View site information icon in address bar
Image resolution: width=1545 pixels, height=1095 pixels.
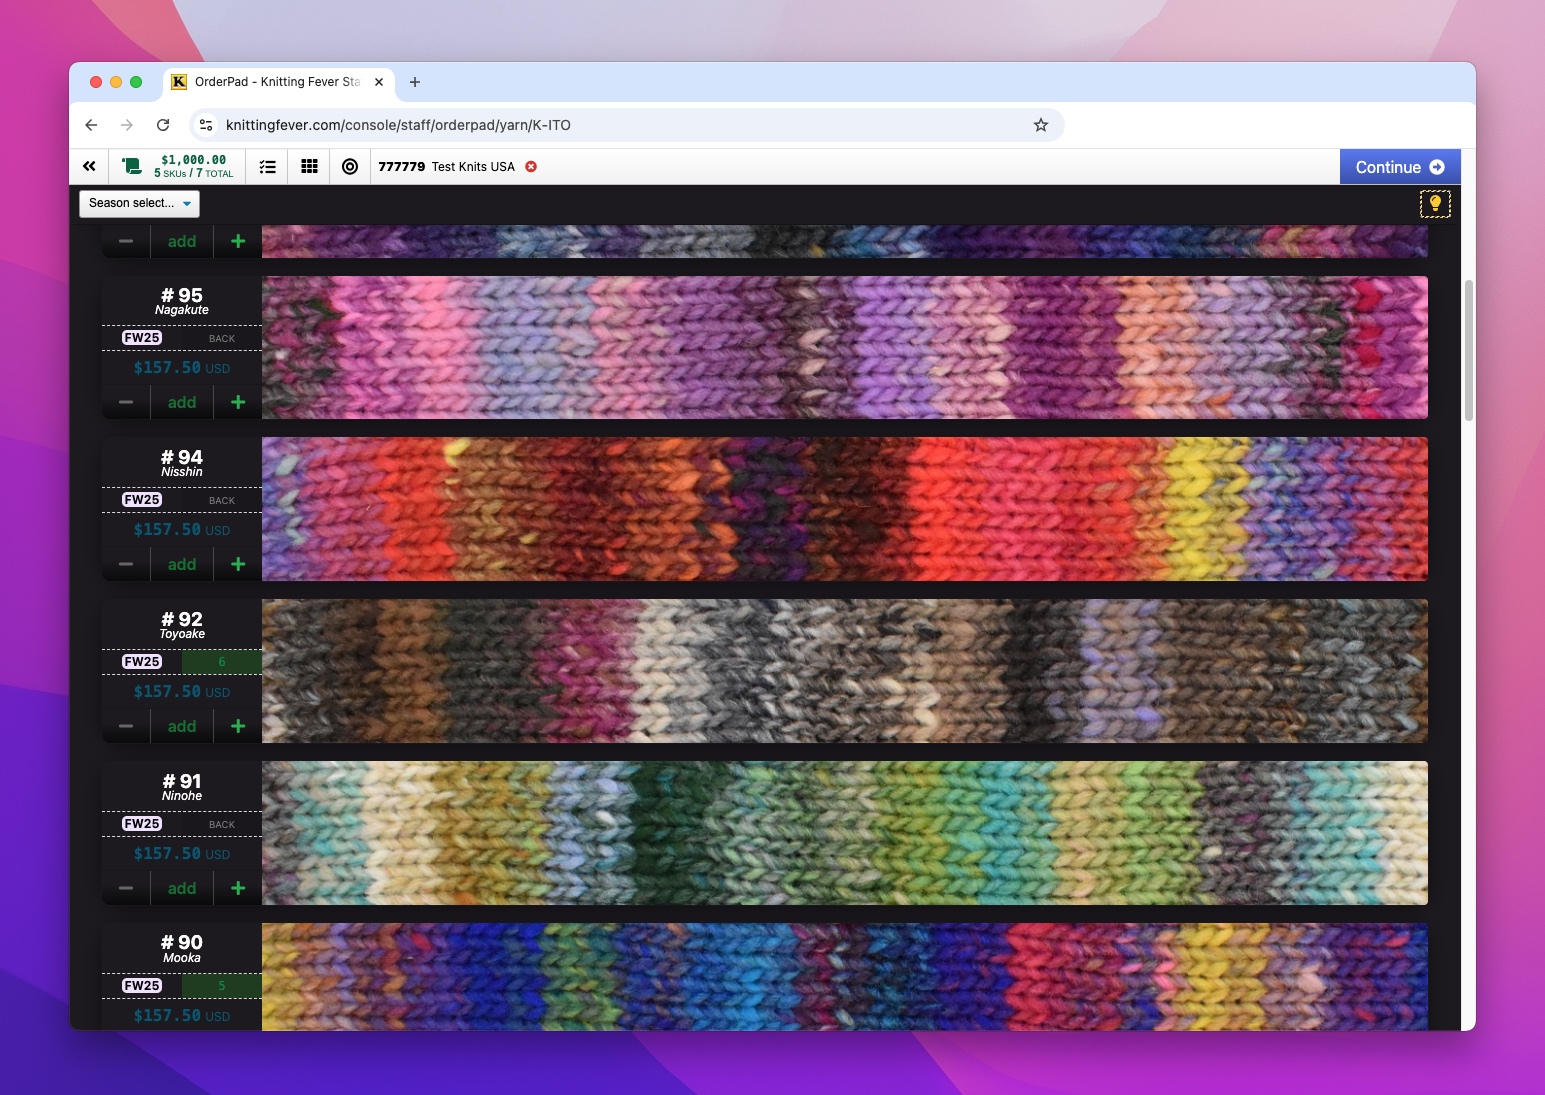[x=206, y=125]
